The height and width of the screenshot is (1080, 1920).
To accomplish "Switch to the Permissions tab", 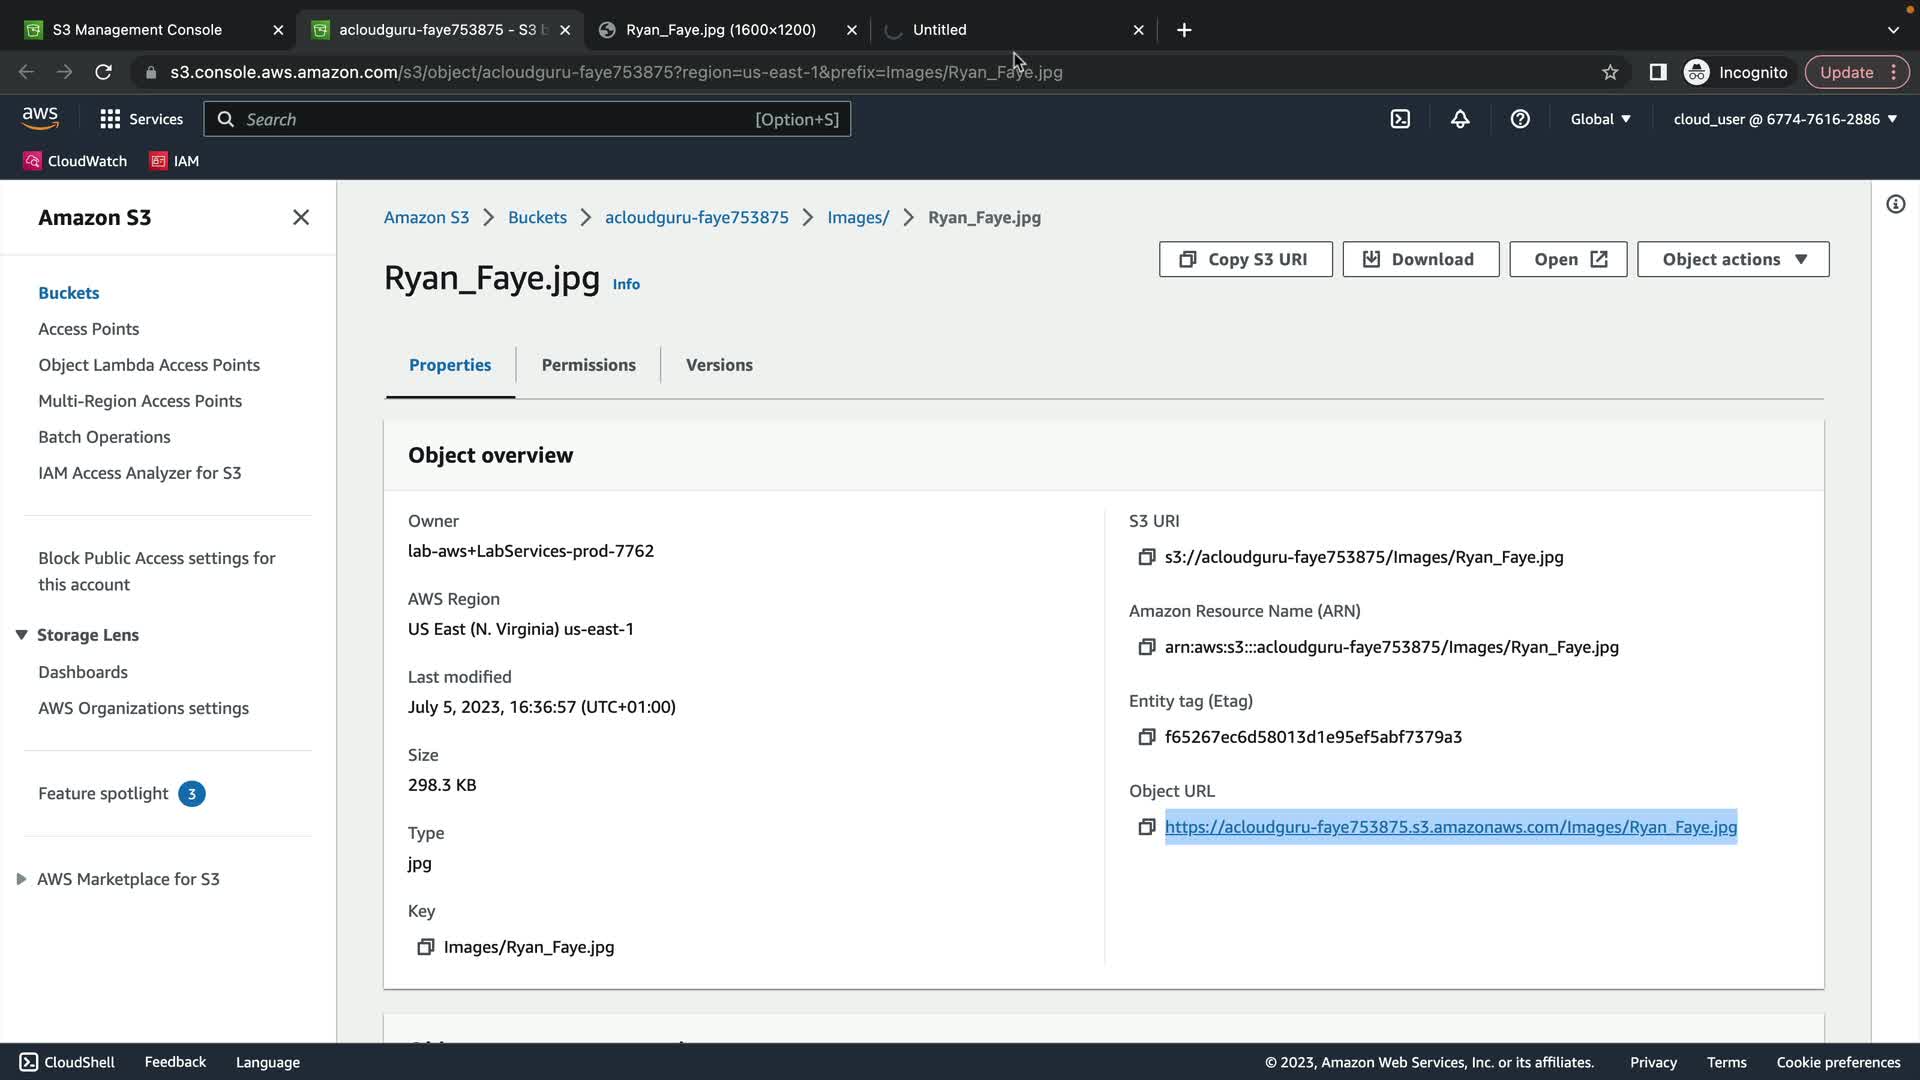I will click(x=588, y=365).
